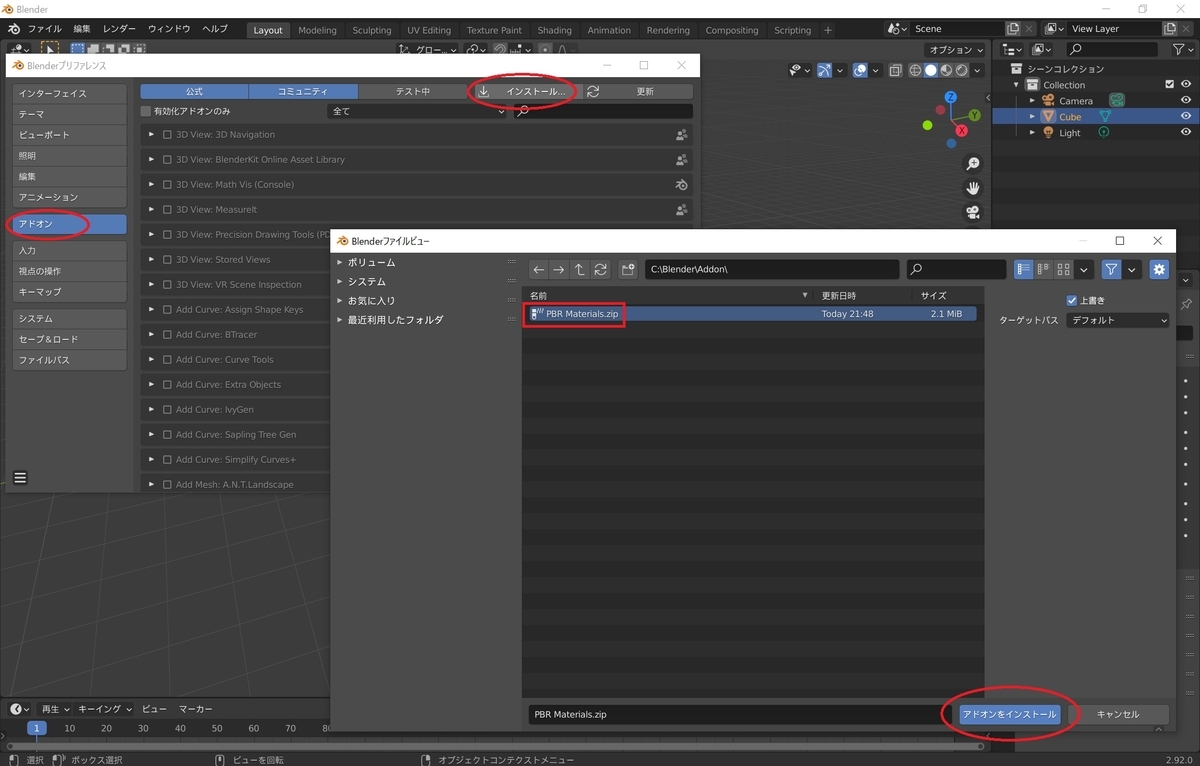Screen dimensions: 1200x766
Task: Click the アドオンをインストール button
Action: pos(1008,714)
